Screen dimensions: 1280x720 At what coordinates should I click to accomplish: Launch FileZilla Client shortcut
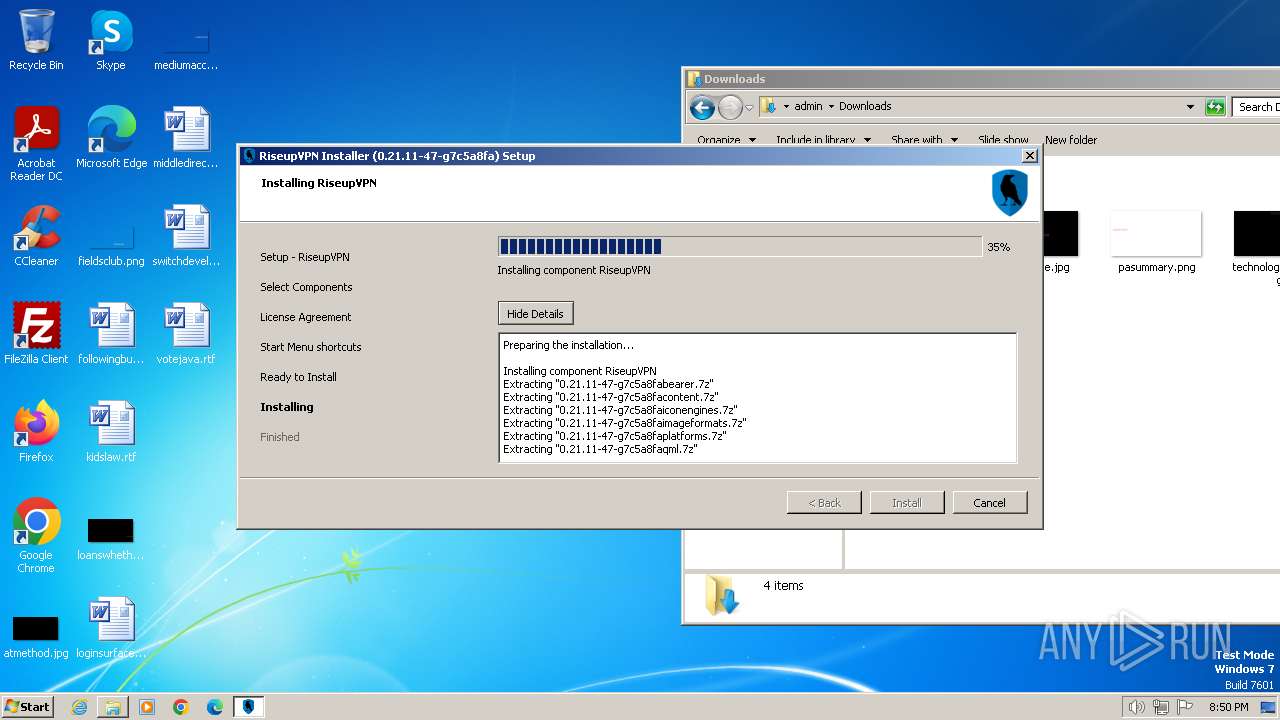click(36, 333)
